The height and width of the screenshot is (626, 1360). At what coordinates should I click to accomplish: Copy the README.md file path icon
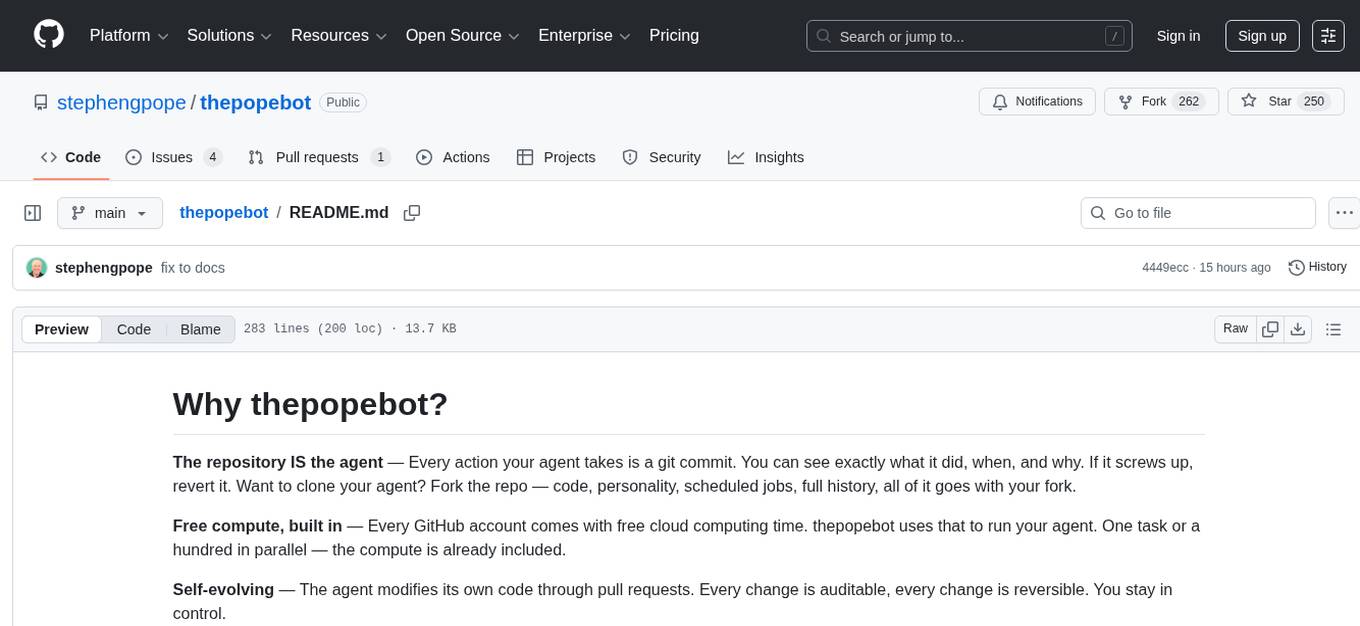pos(411,212)
